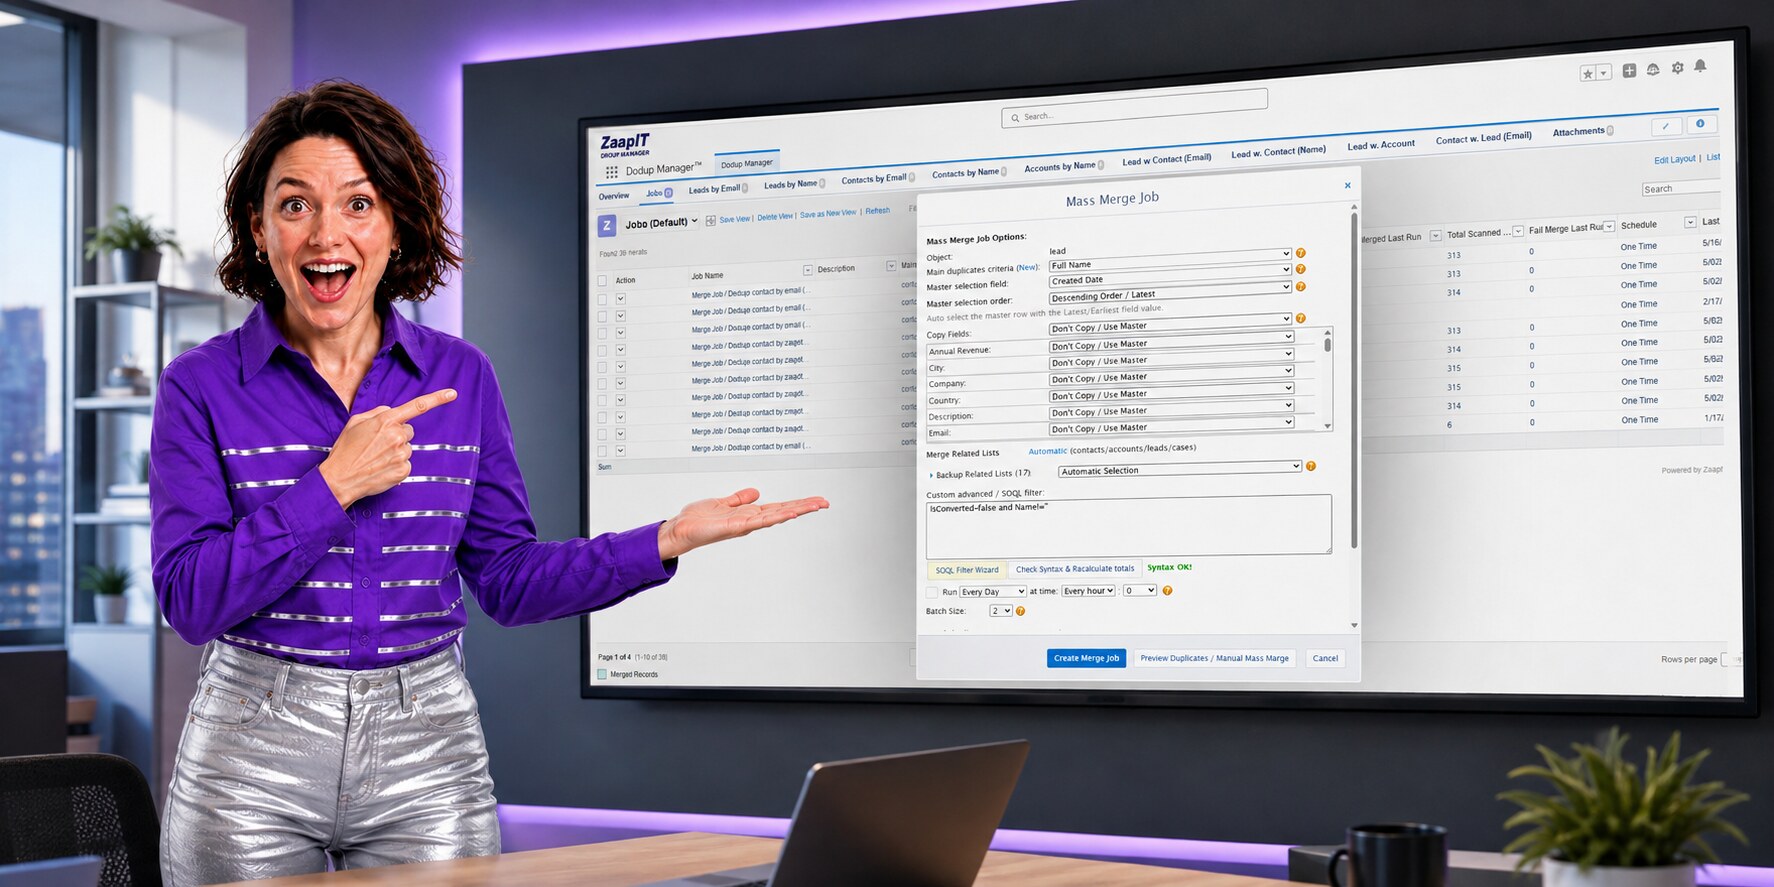Image resolution: width=1774 pixels, height=887 pixels.
Task: Click help icon beside Full Name criteria
Action: [1301, 269]
